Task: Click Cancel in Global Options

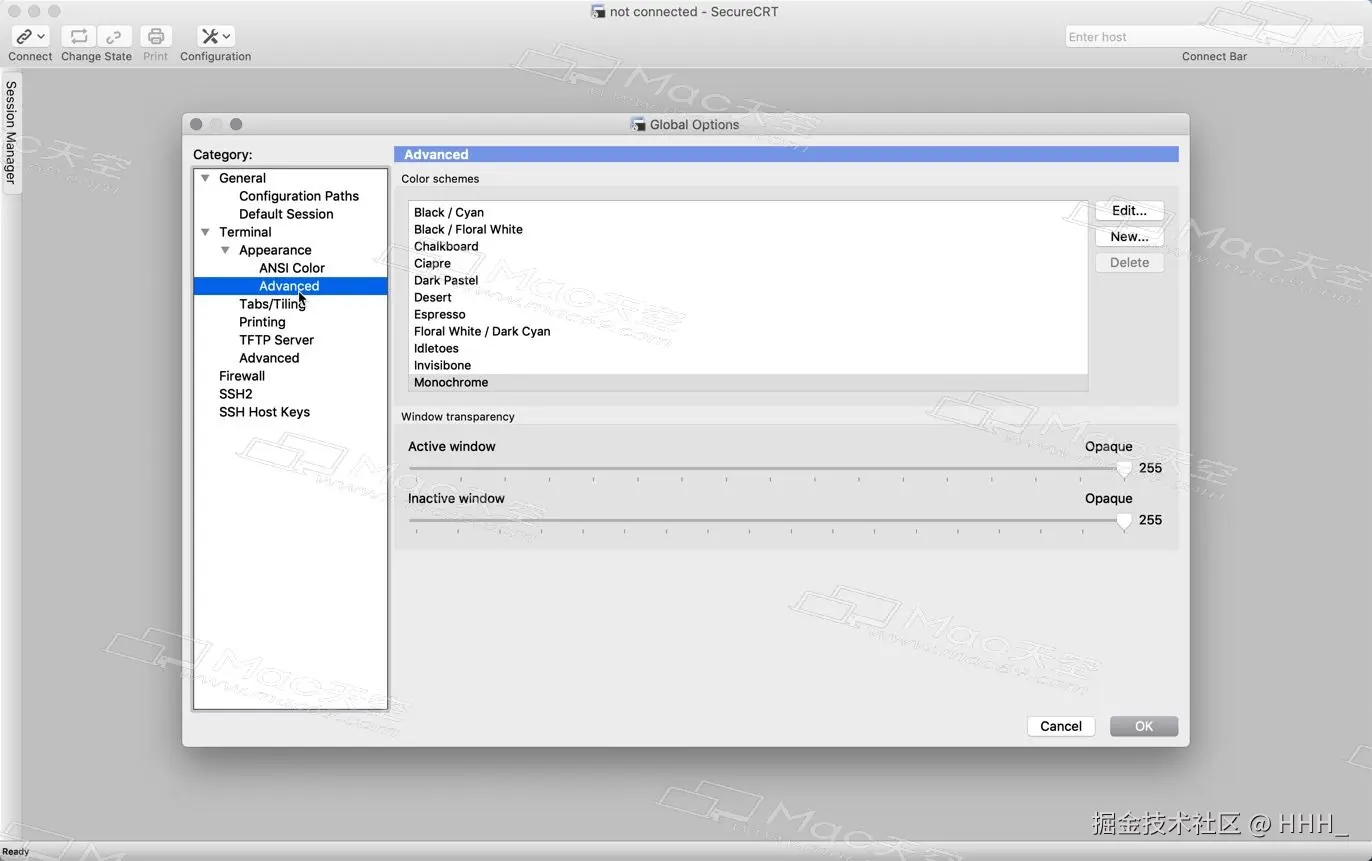Action: click(x=1061, y=727)
